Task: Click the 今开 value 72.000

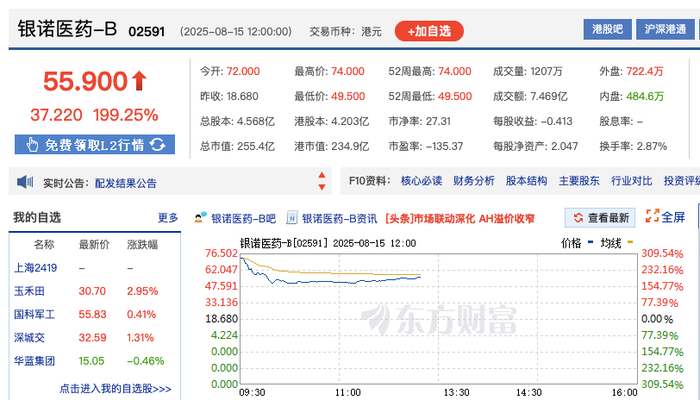Action: tap(243, 71)
